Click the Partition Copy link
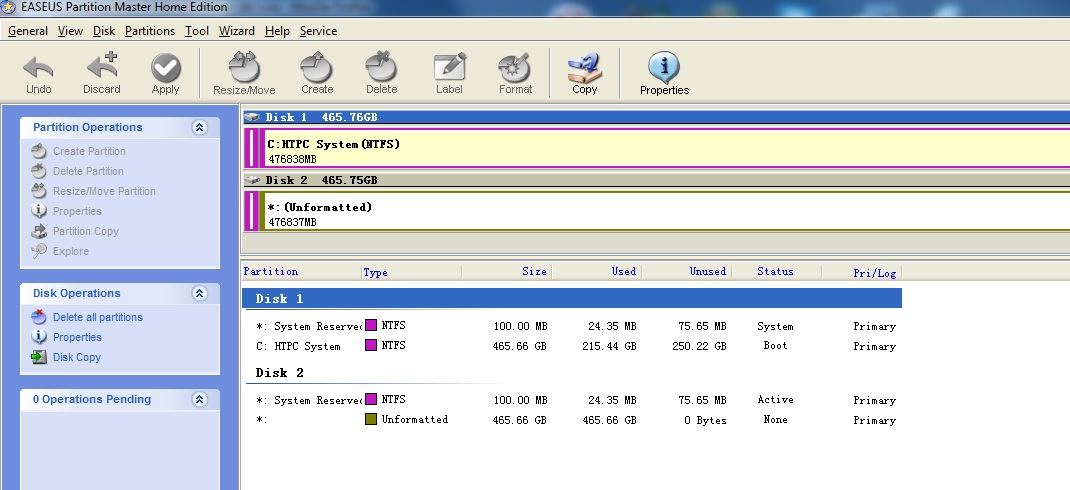Image resolution: width=1070 pixels, height=490 pixels. pyautogui.click(x=86, y=231)
